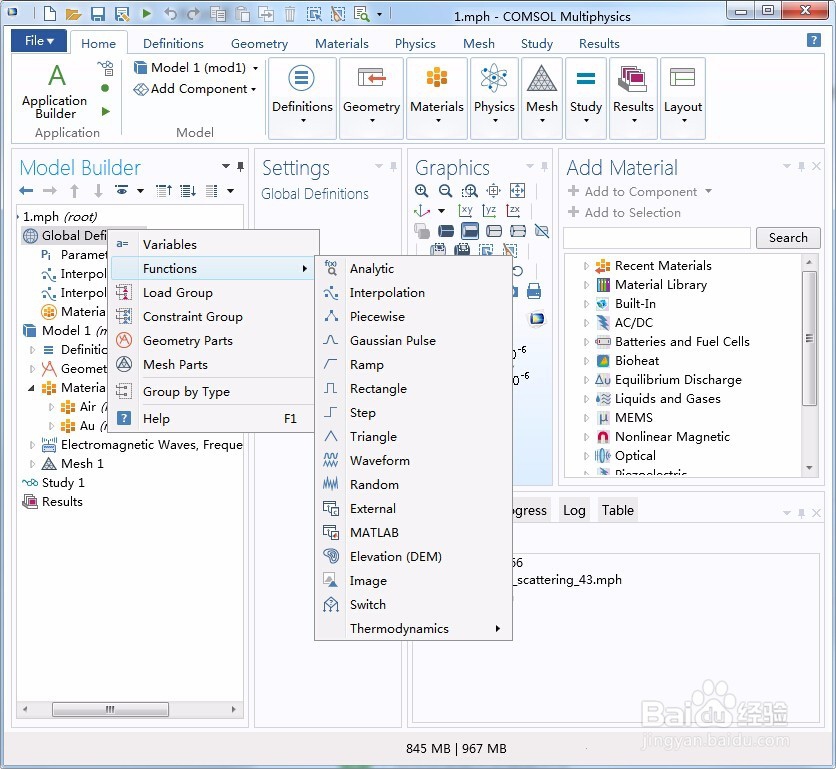
Task: Expand the Recent Materials node
Action: coord(586,266)
